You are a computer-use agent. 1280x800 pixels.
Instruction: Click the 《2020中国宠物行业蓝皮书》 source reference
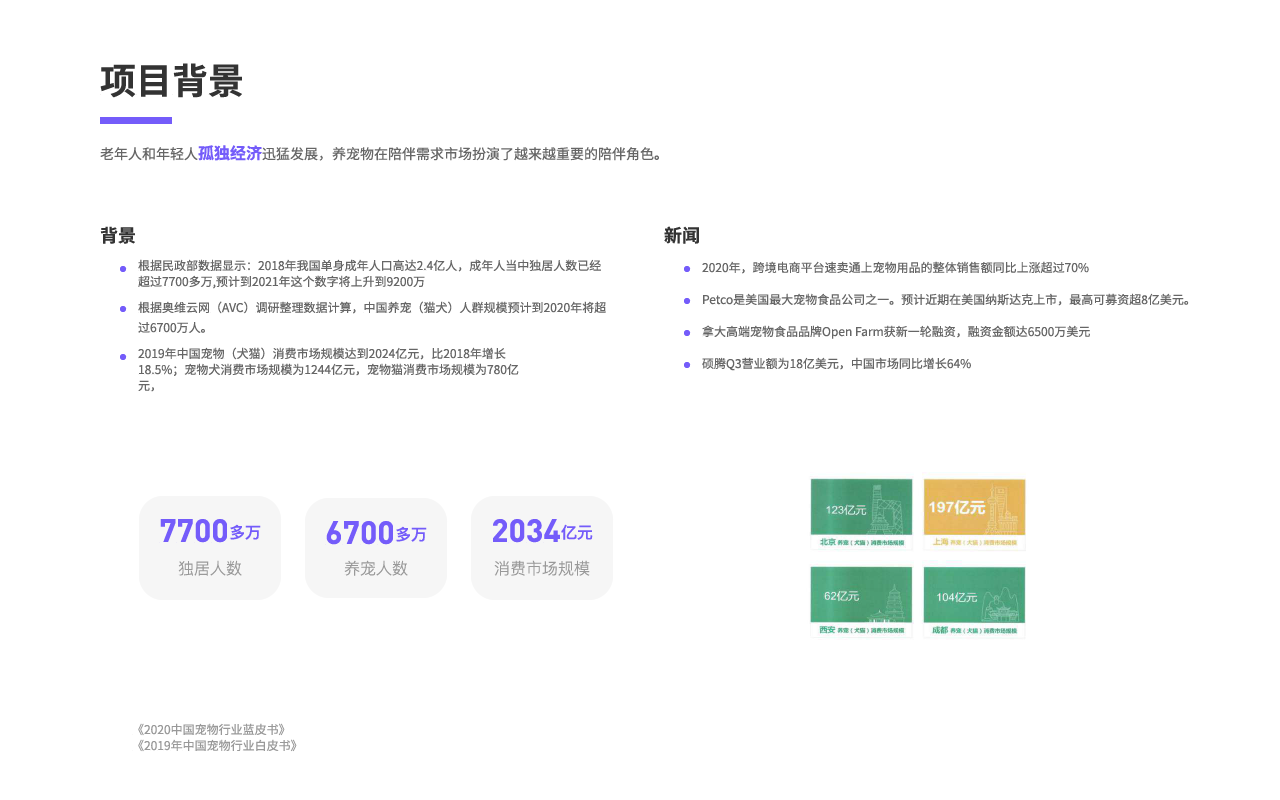click(x=211, y=729)
